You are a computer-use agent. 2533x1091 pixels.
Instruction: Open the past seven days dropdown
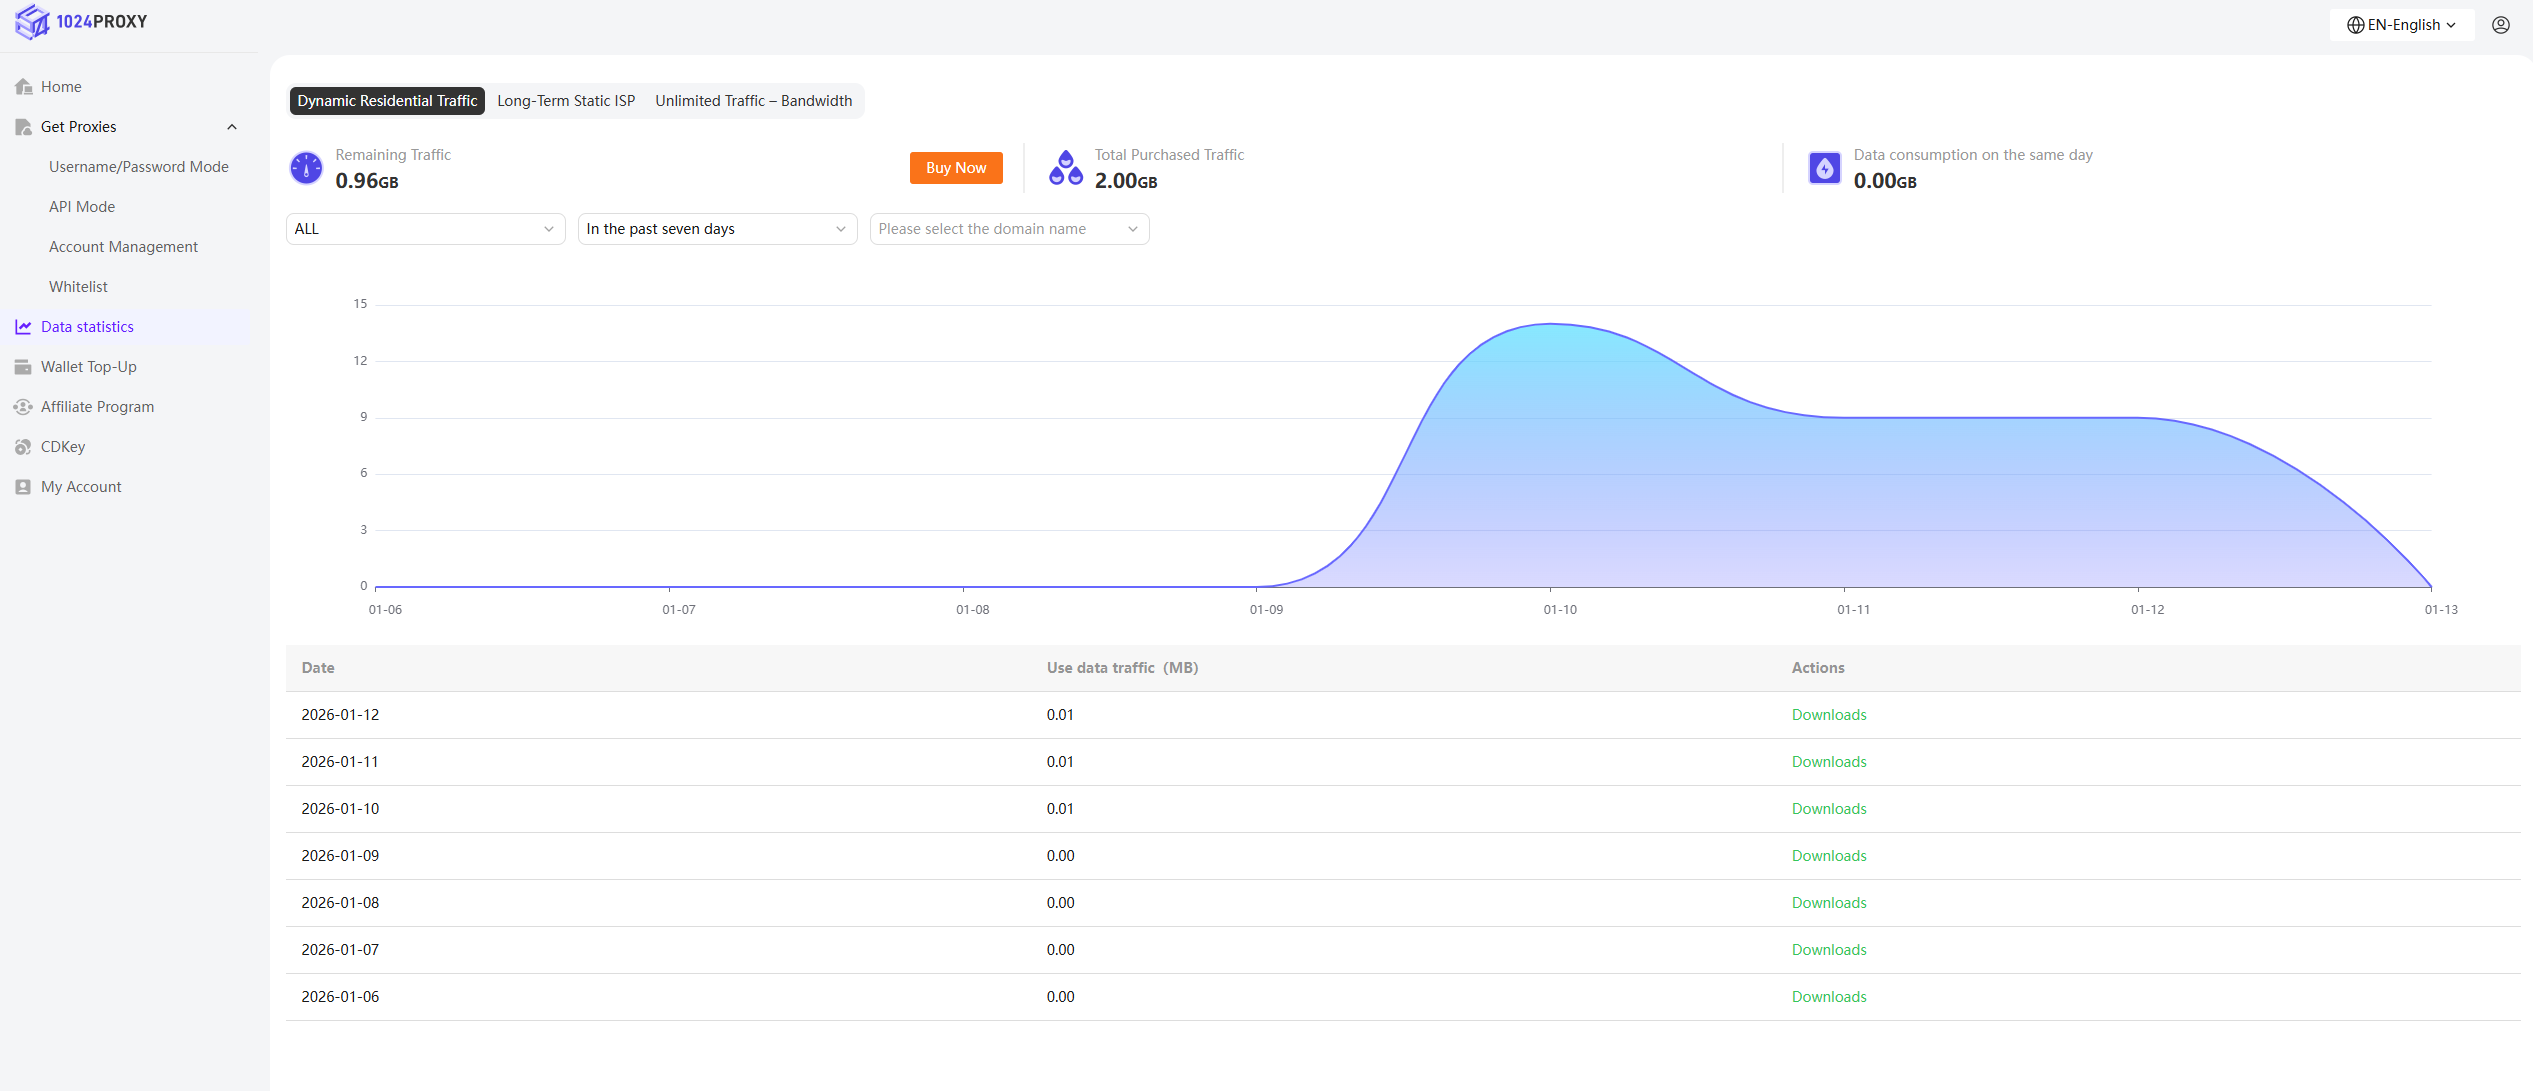(717, 229)
